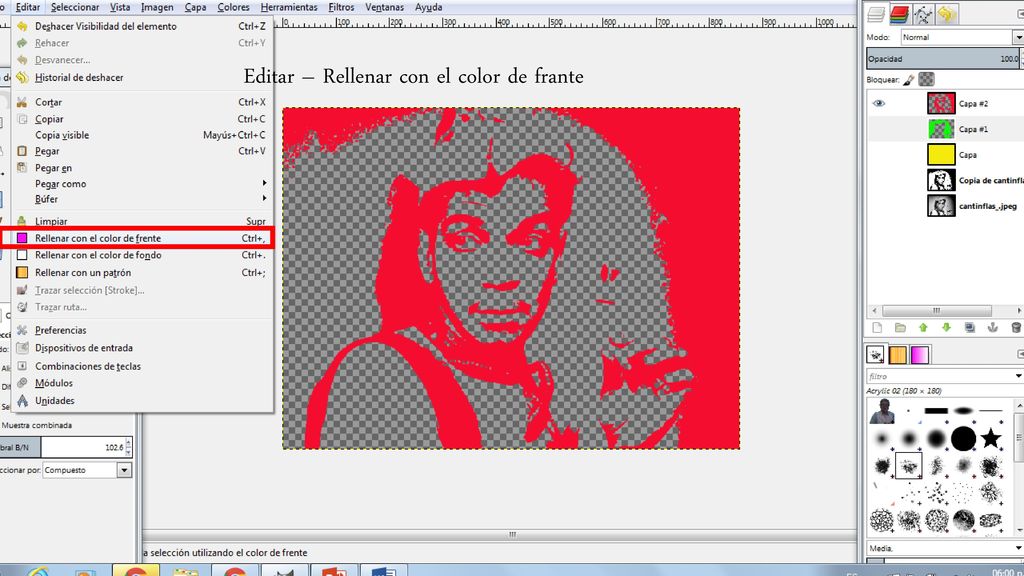Open the Colores menu
1024x576 pixels.
click(x=233, y=7)
